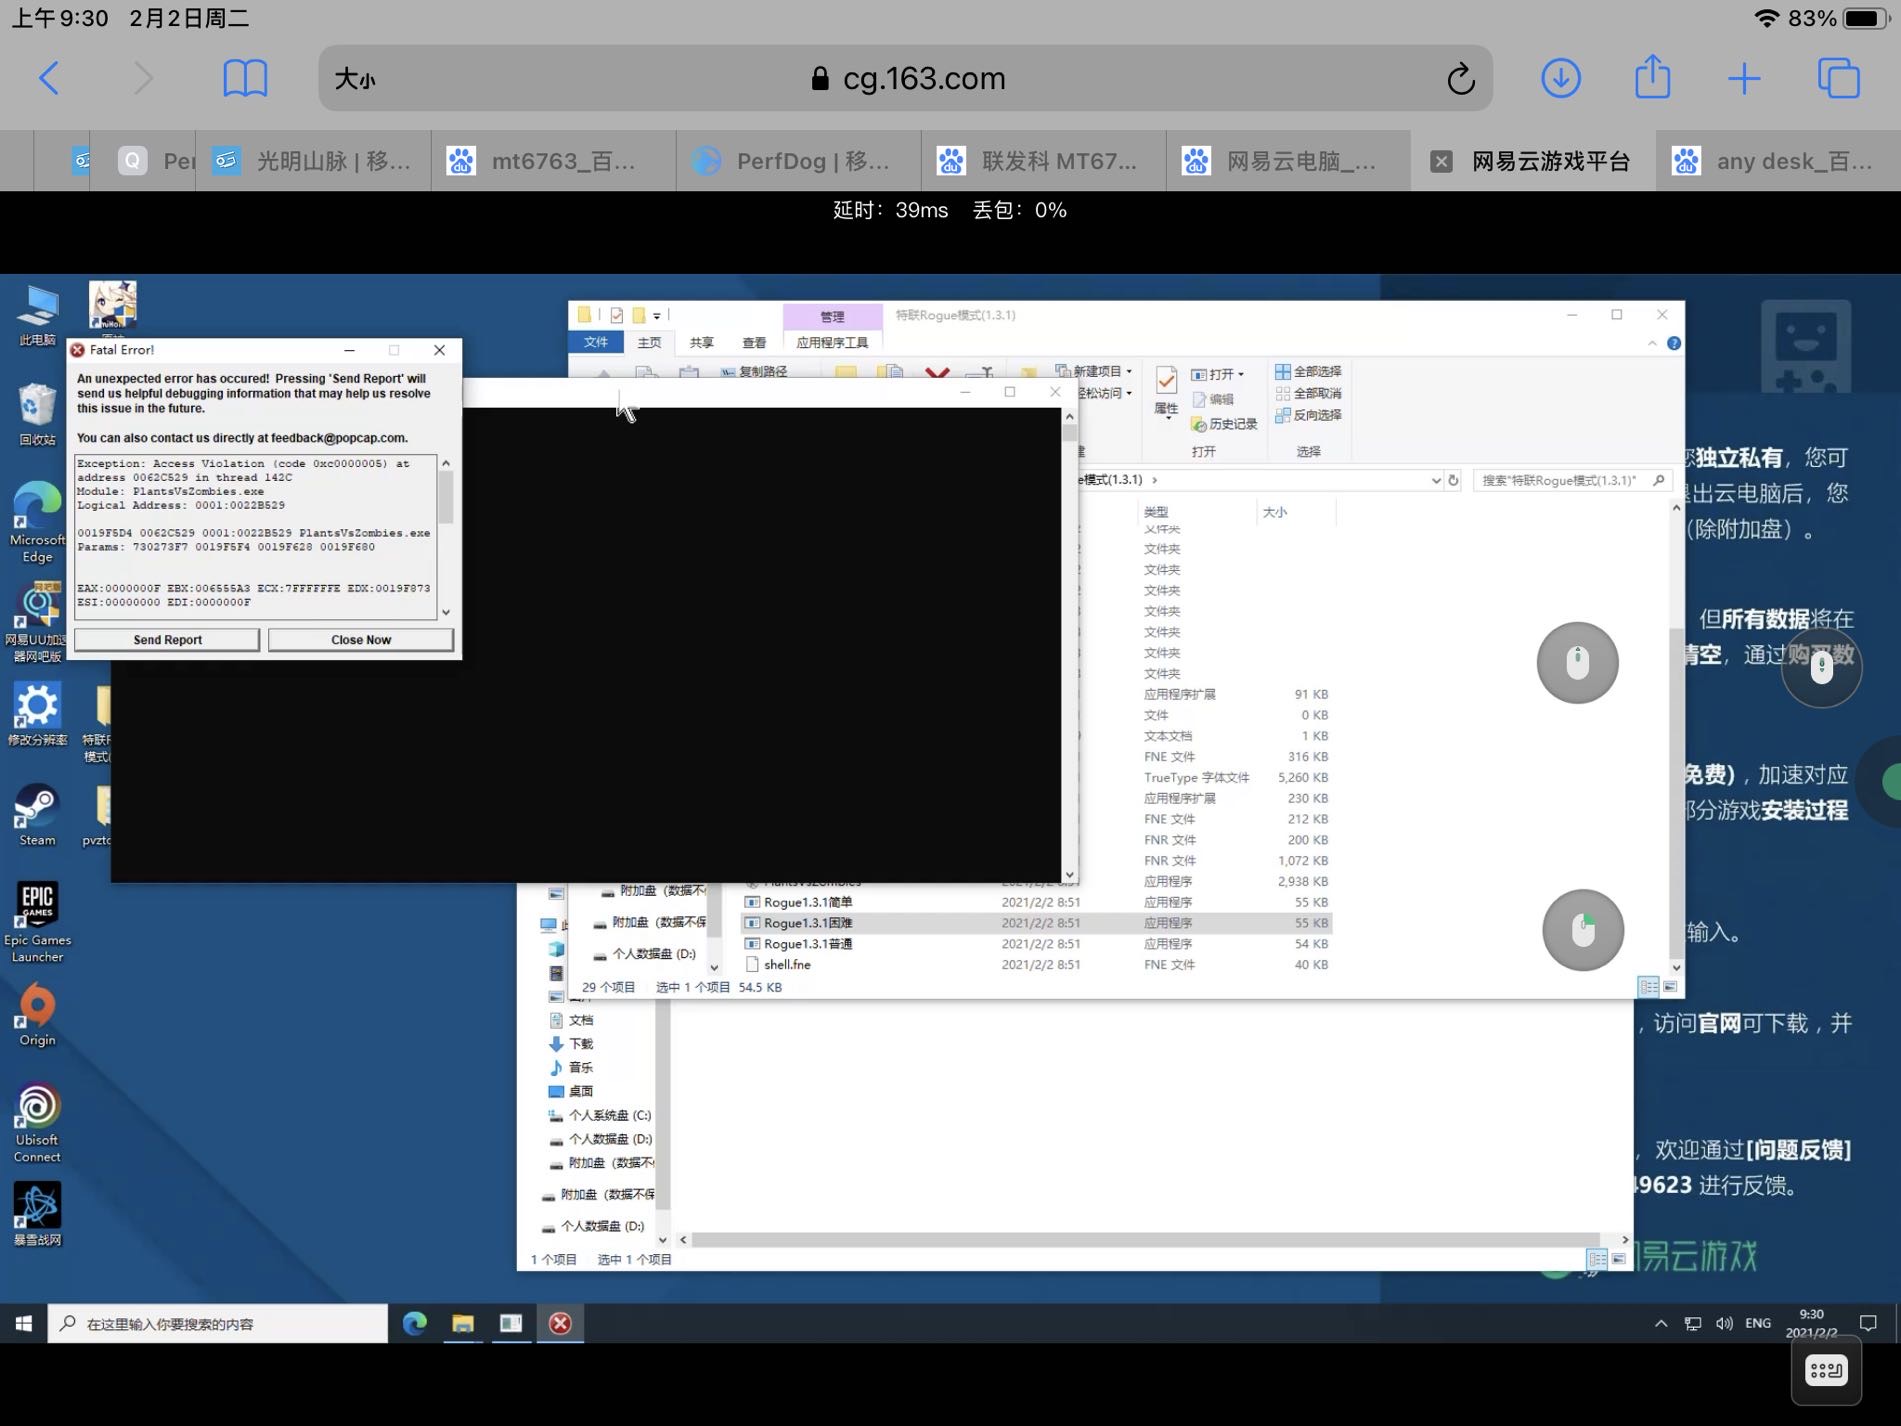Click 复制路径 in the ribbon

pyautogui.click(x=754, y=372)
